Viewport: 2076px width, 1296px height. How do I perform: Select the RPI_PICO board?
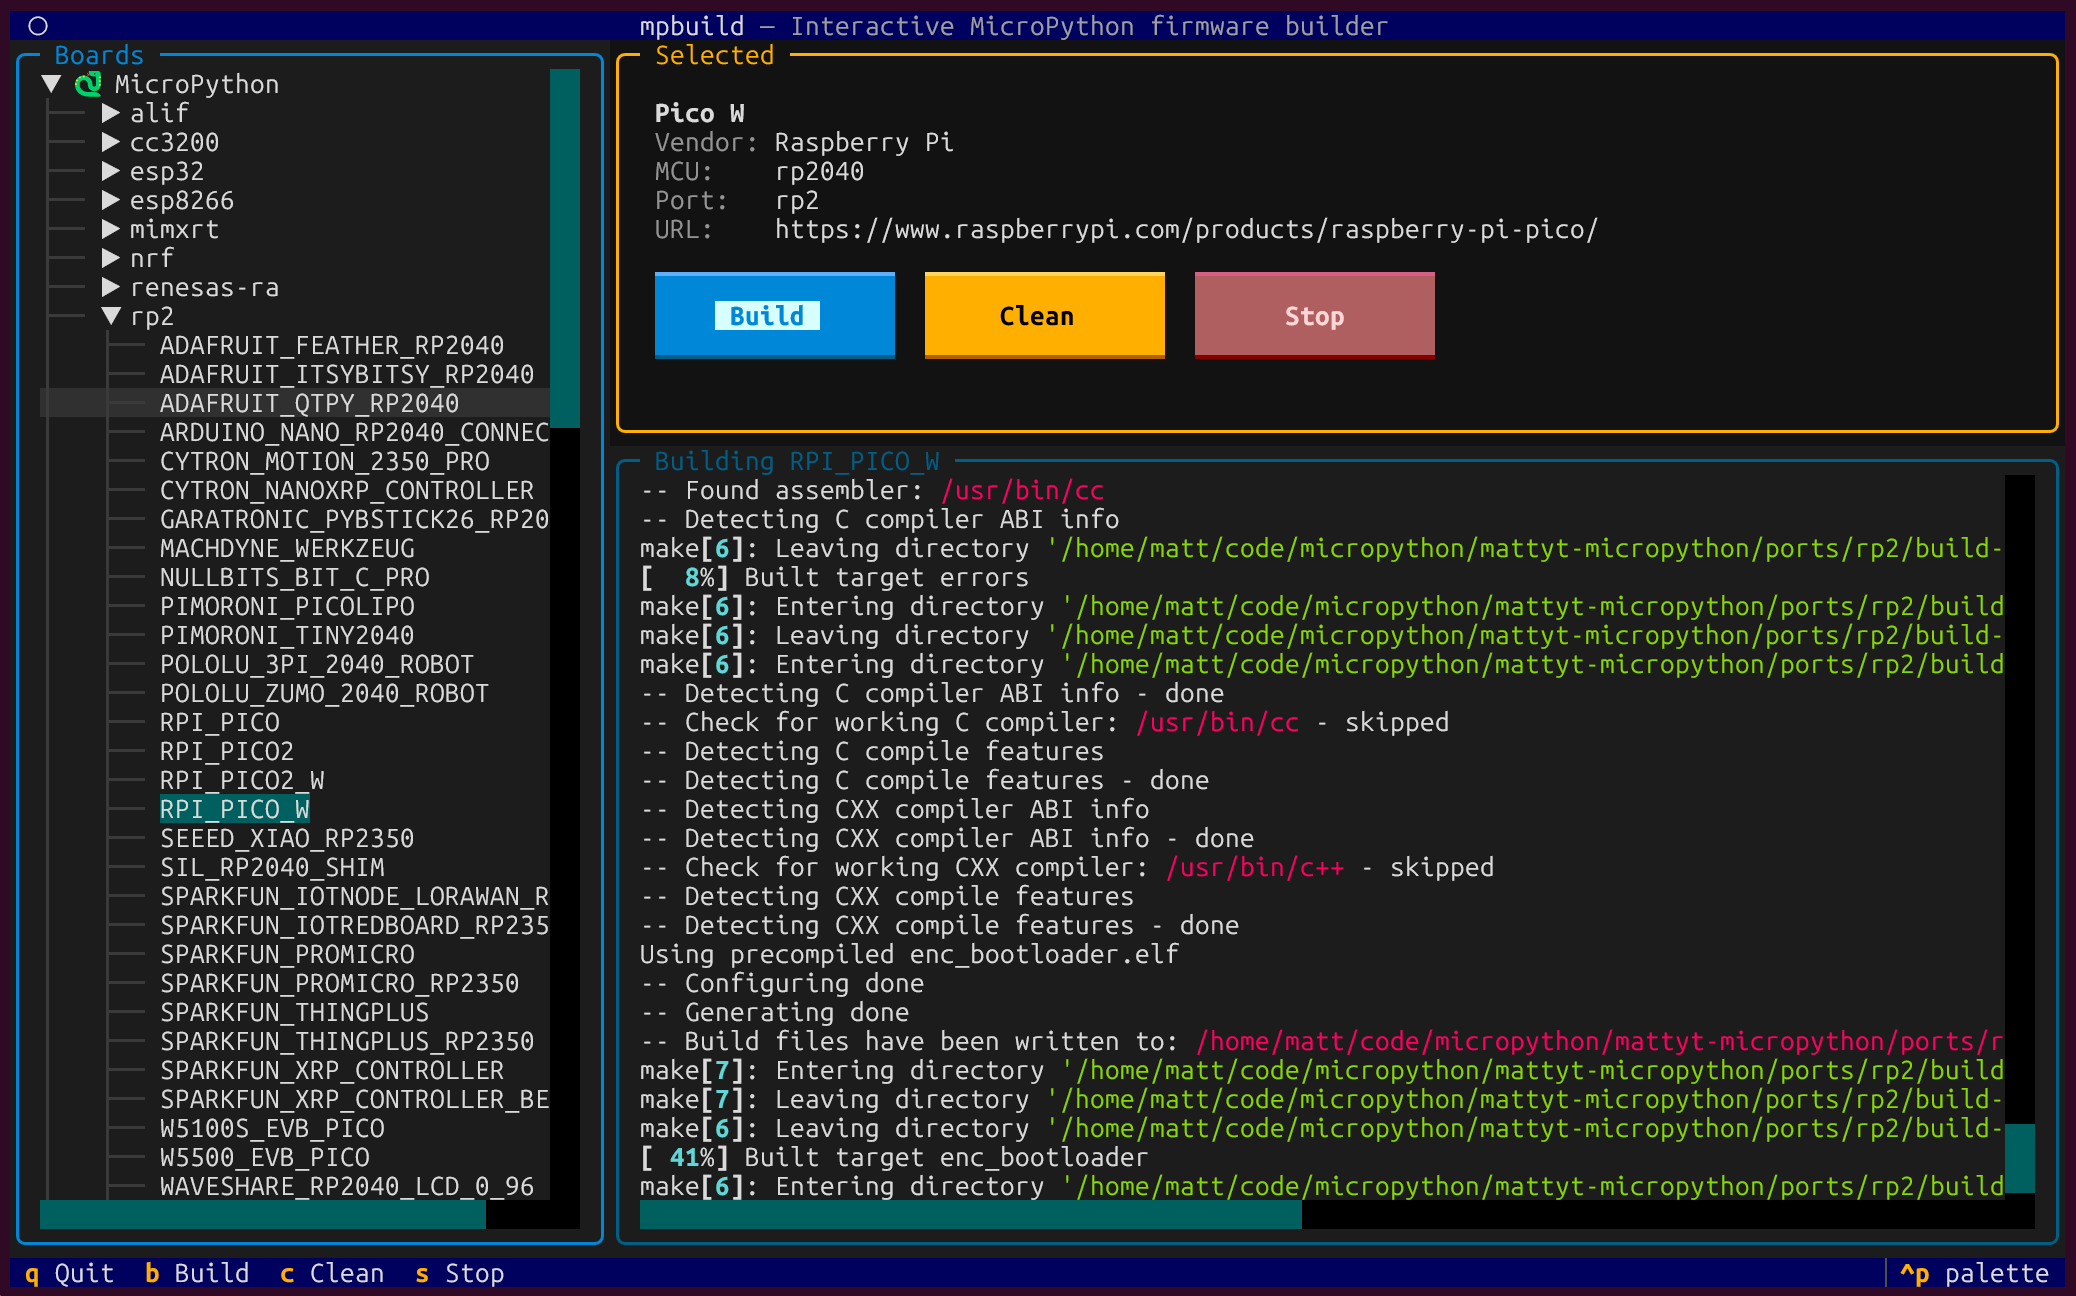click(x=220, y=722)
